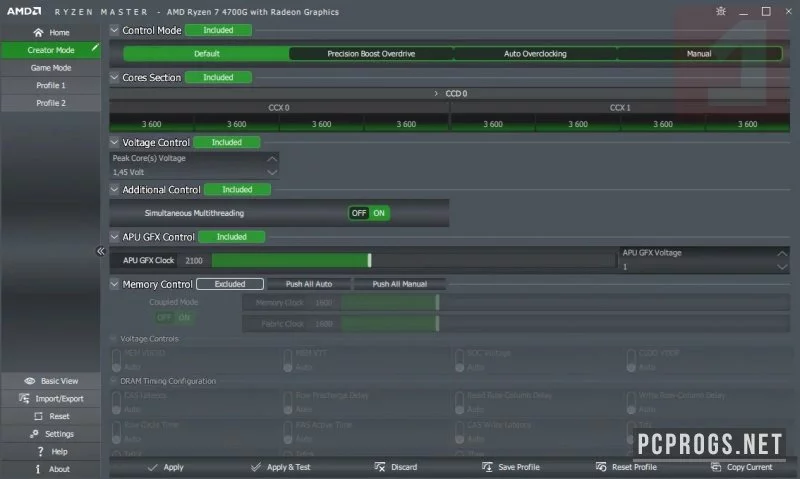The width and height of the screenshot is (800, 479).
Task: Click the Creator Mode edit pencil icon
Action: [x=95, y=47]
